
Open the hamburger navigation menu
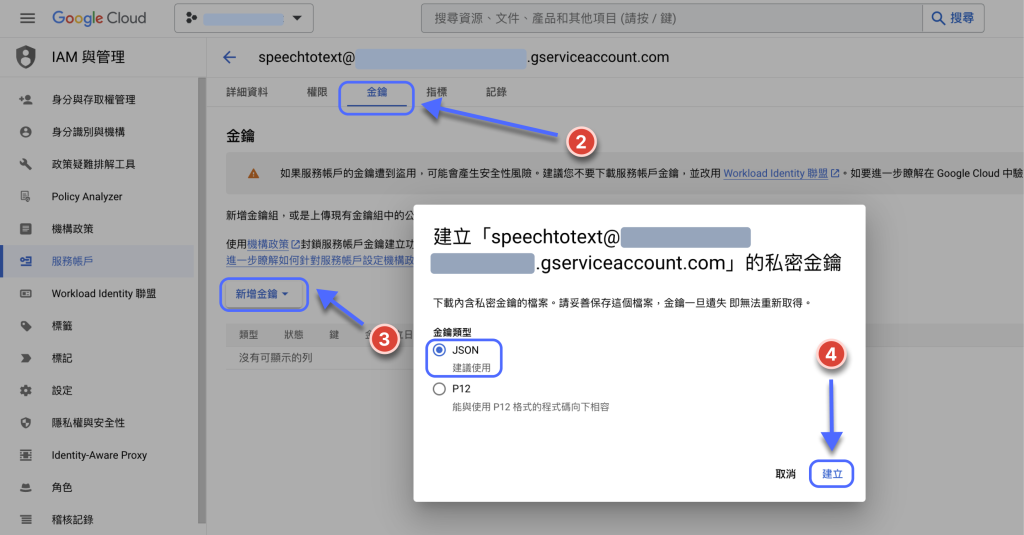[x=27, y=18]
